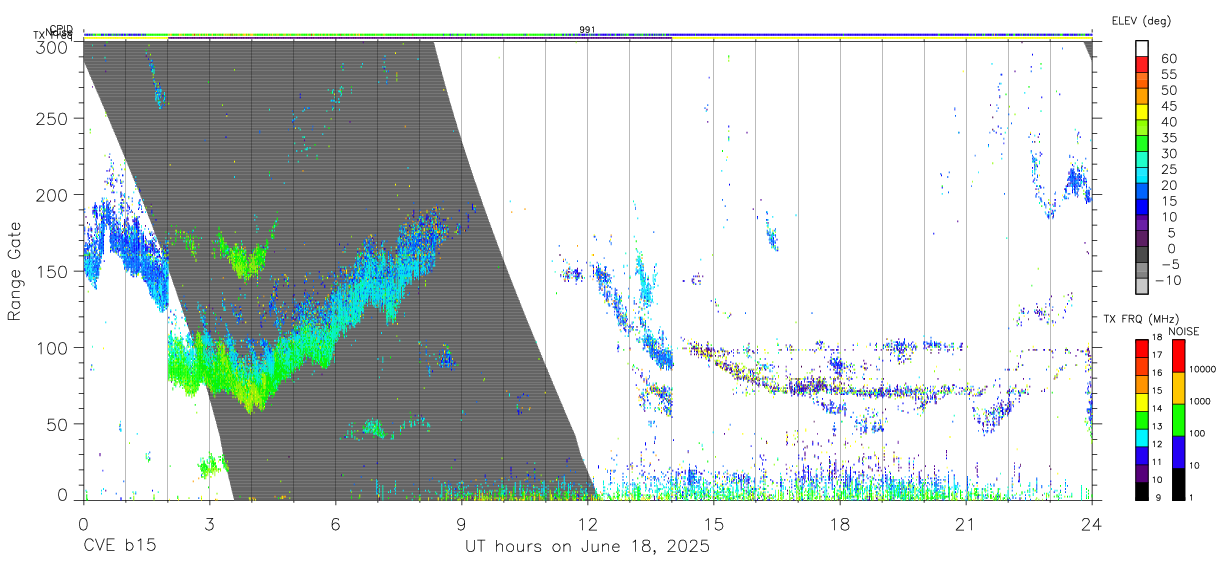
Task: Click the 991 CPID value at top
Action: (x=587, y=29)
